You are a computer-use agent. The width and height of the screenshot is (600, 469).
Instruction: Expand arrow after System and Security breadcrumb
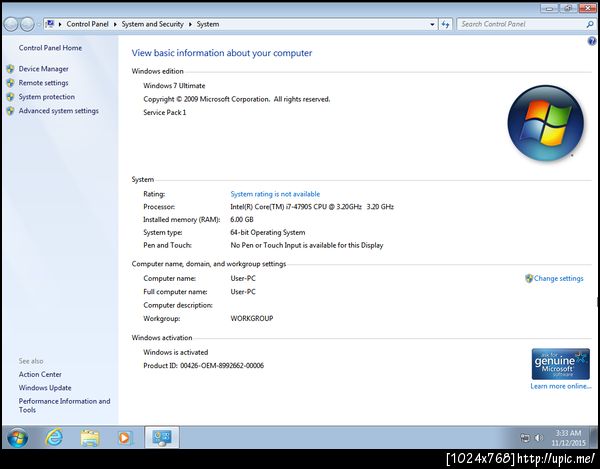pyautogui.click(x=190, y=24)
